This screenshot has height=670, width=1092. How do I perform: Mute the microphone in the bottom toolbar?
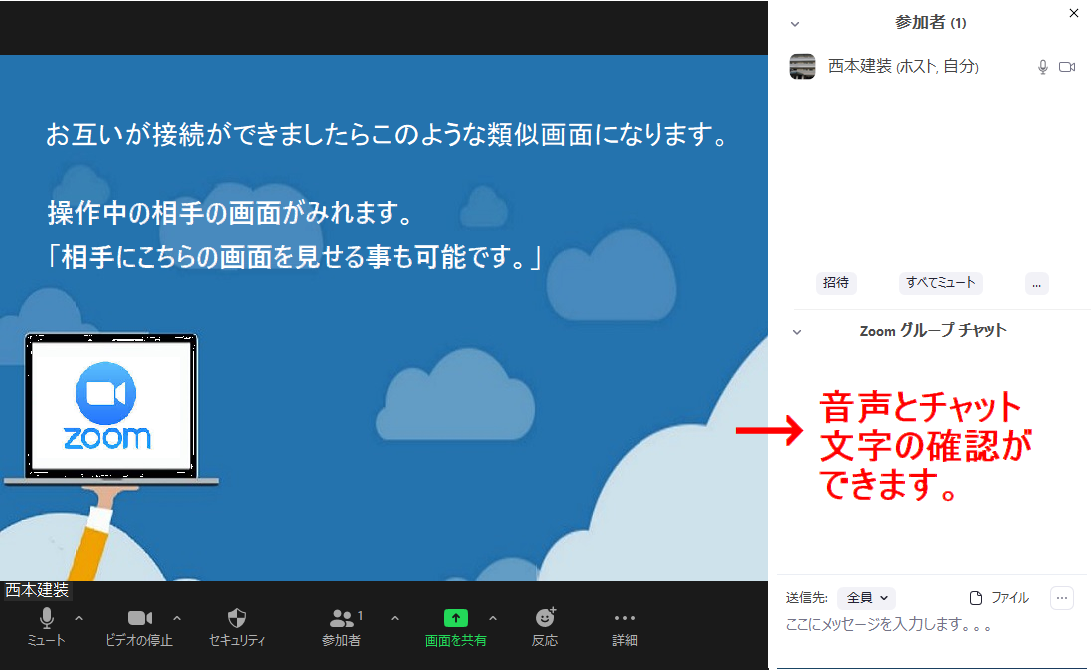pos(46,619)
